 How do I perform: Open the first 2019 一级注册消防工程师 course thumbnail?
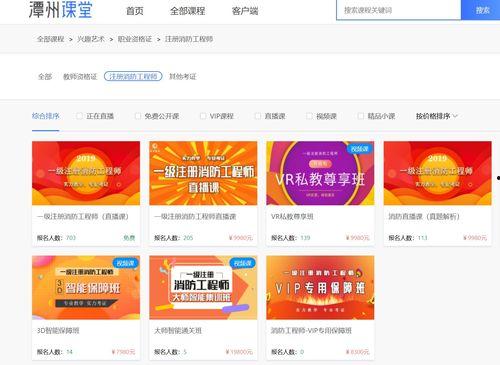point(86,173)
